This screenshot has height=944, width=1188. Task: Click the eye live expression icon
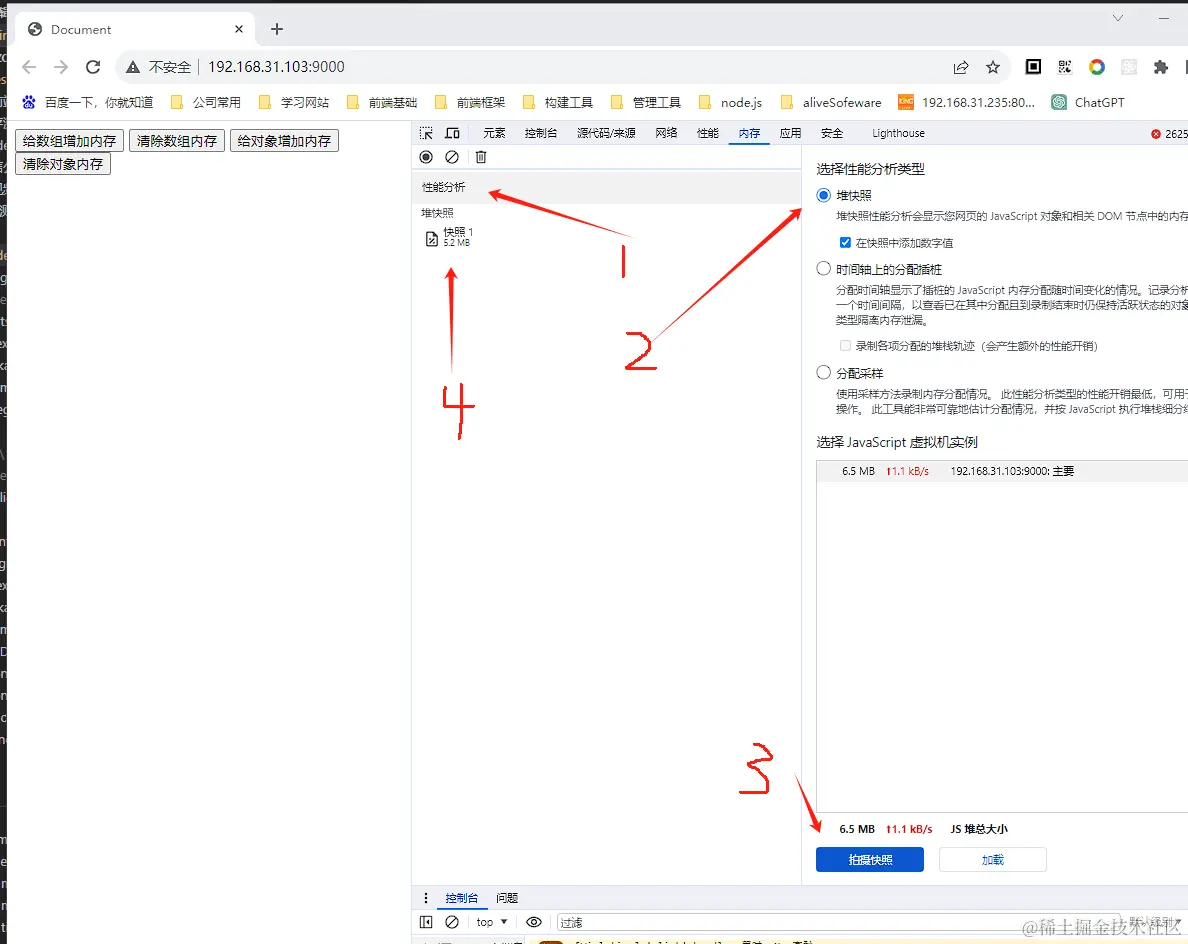click(533, 922)
